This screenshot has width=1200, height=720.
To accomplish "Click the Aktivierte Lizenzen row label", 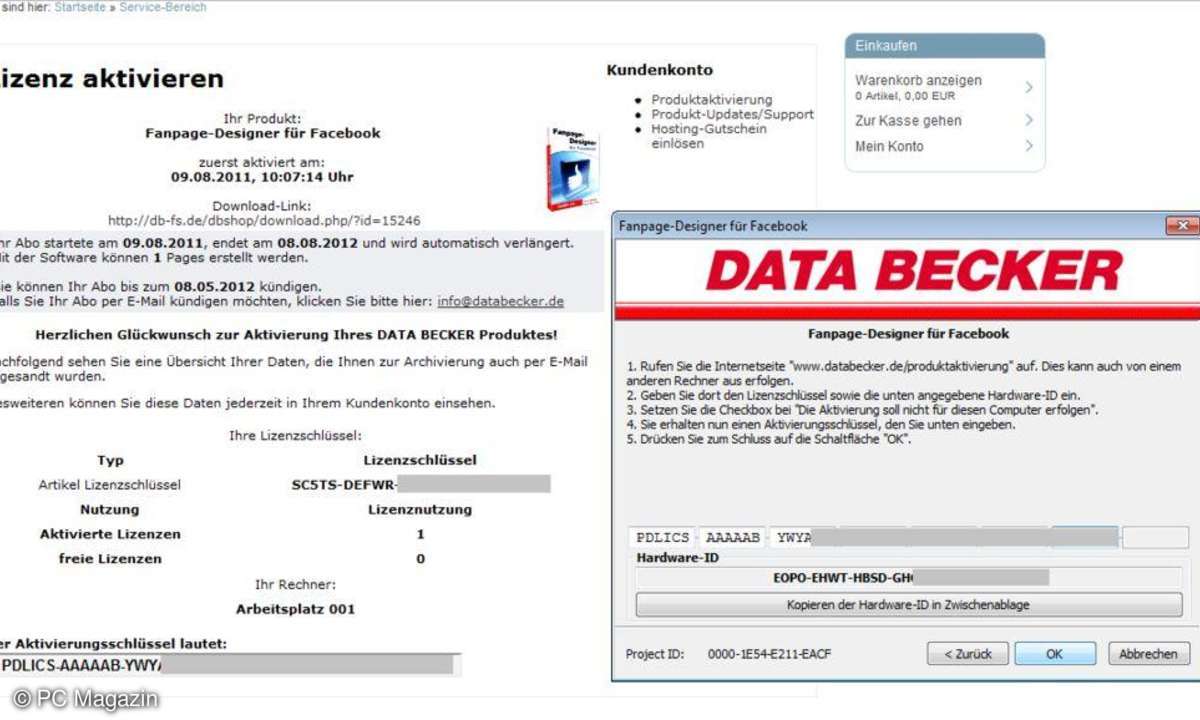I will [110, 534].
